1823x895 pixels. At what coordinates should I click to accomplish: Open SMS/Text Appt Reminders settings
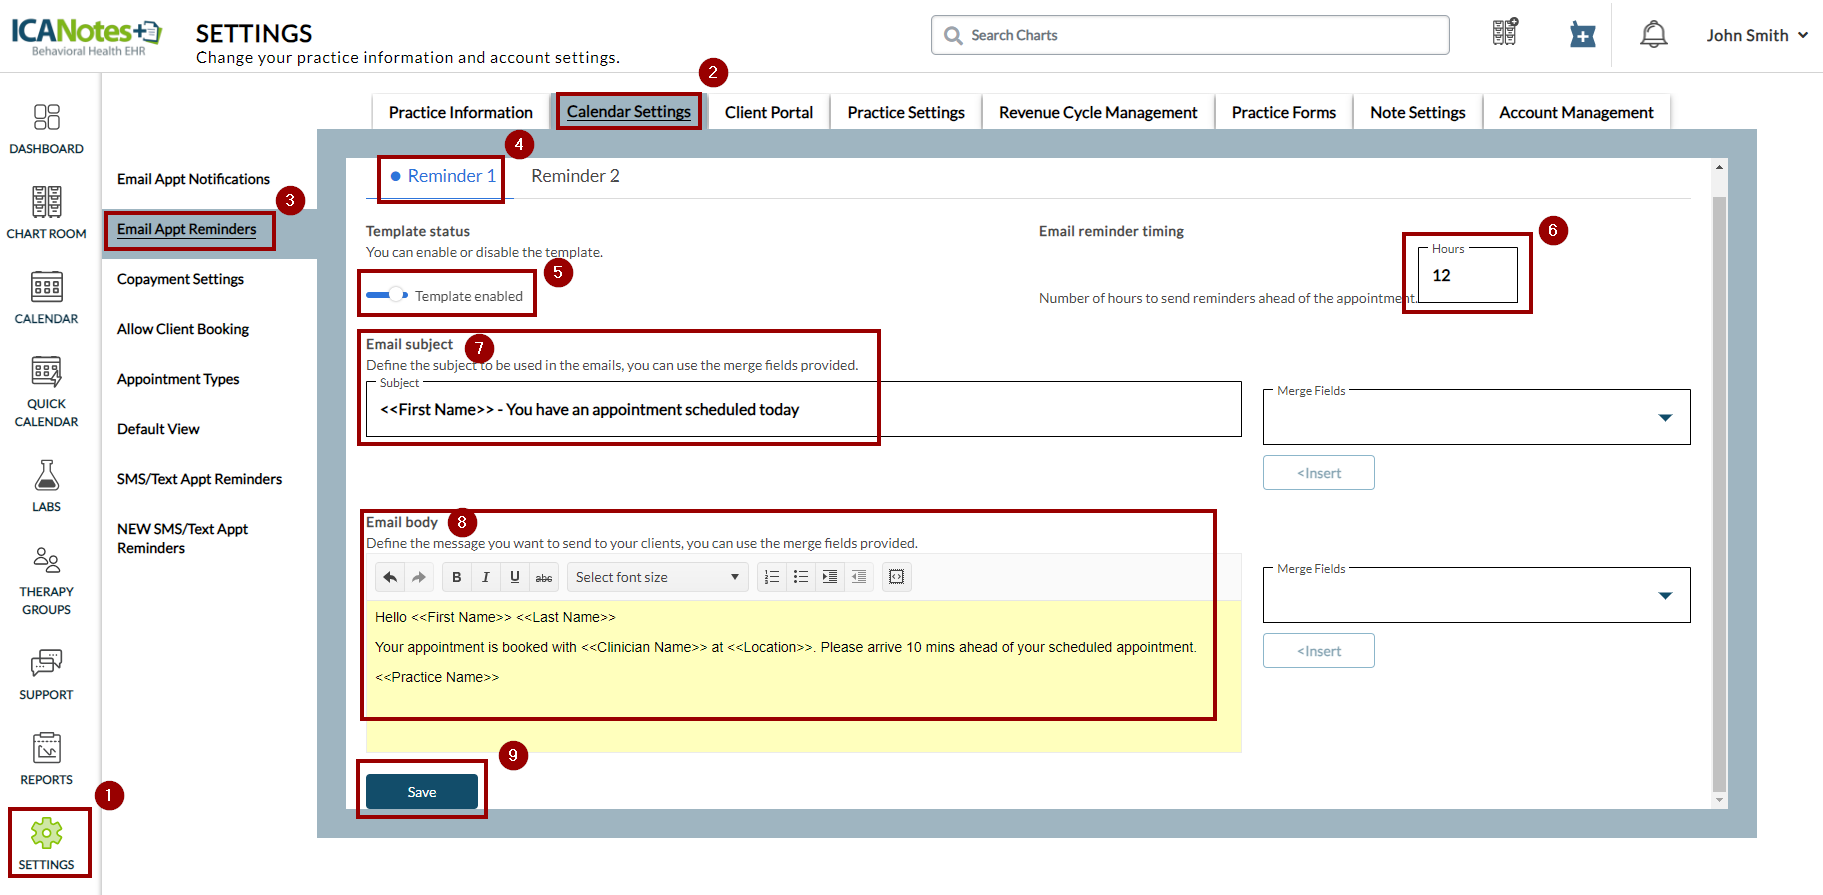(199, 479)
